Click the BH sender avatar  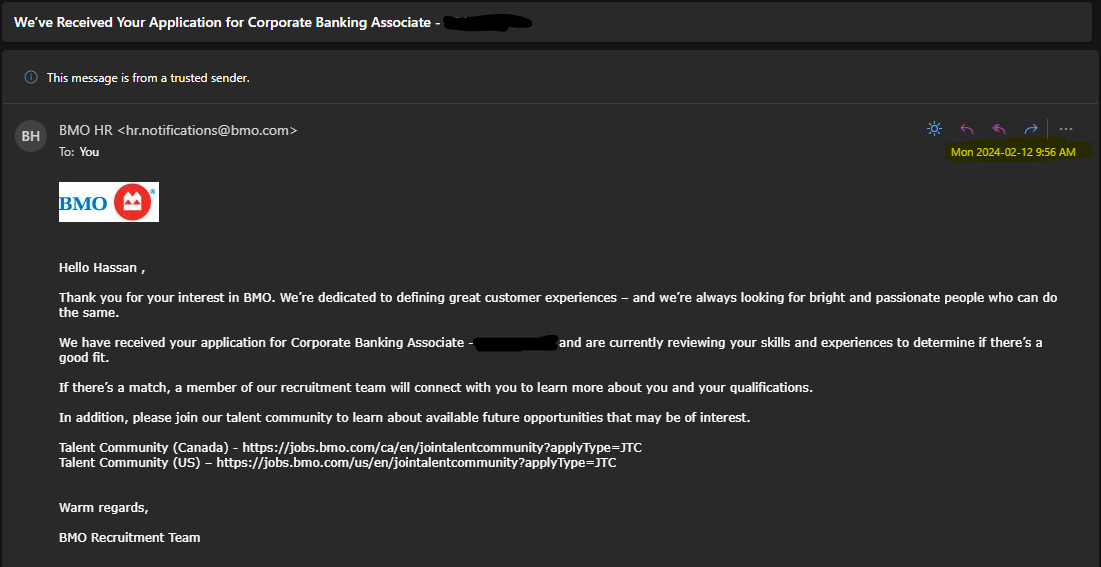[x=31, y=136]
